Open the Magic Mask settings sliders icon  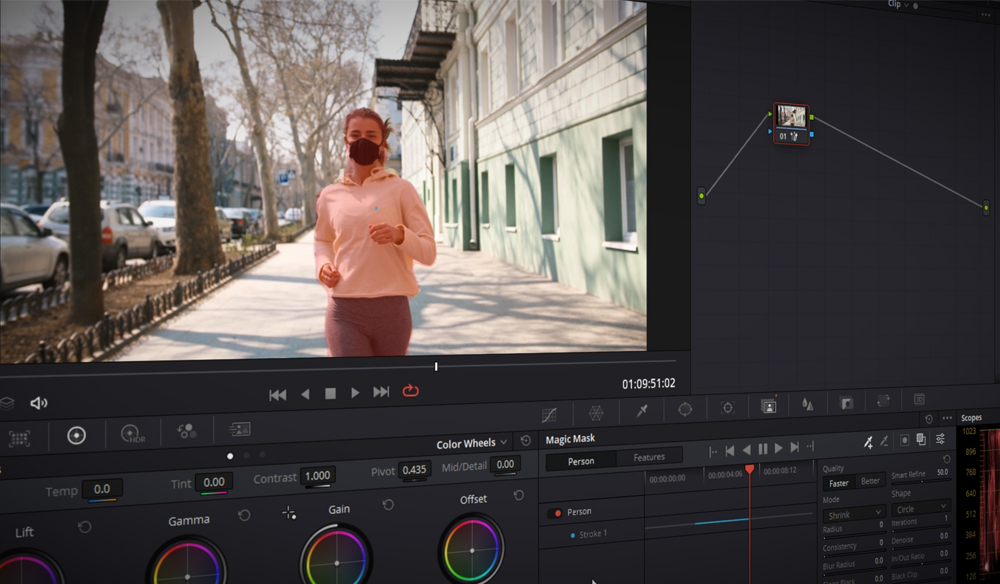(x=941, y=439)
